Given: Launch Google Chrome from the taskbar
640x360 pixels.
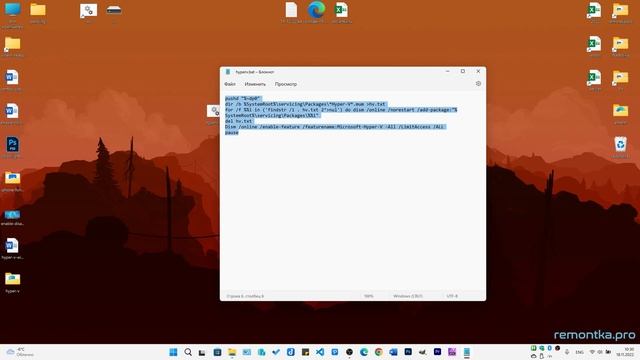Looking at the screenshot, I should click(378, 352).
